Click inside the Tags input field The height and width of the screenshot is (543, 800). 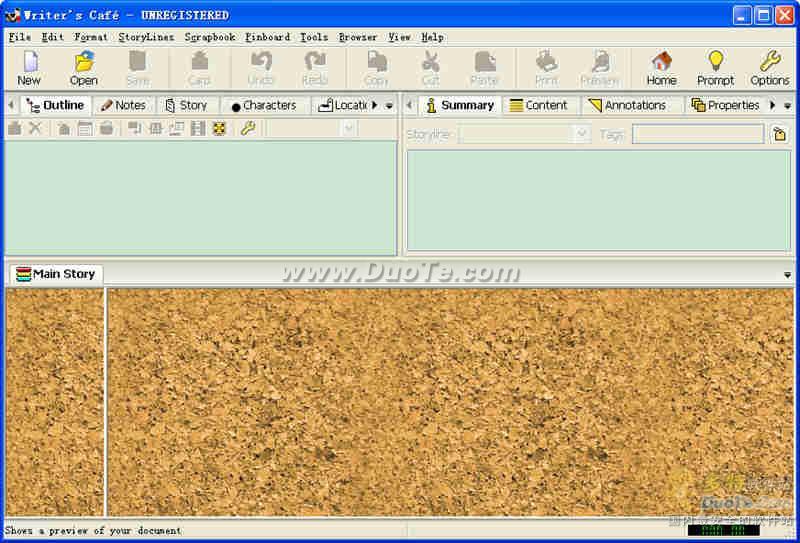698,135
